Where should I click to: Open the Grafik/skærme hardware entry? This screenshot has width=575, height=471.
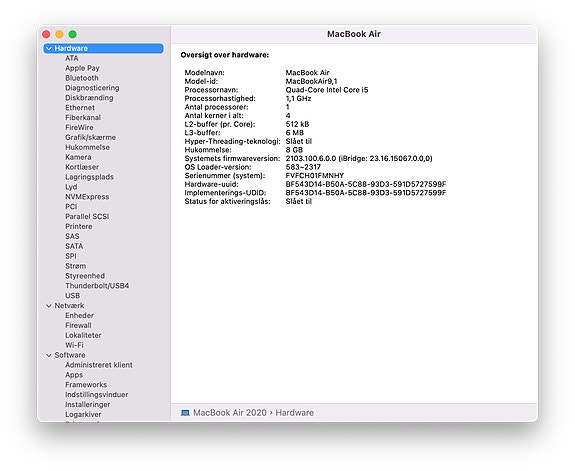coord(91,137)
